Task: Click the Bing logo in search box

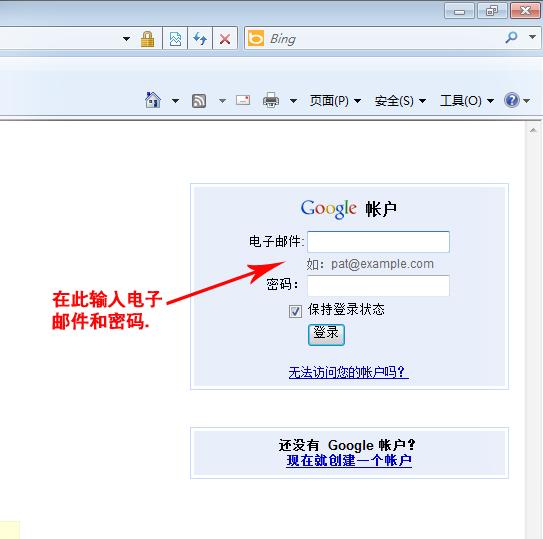Action: coord(256,38)
